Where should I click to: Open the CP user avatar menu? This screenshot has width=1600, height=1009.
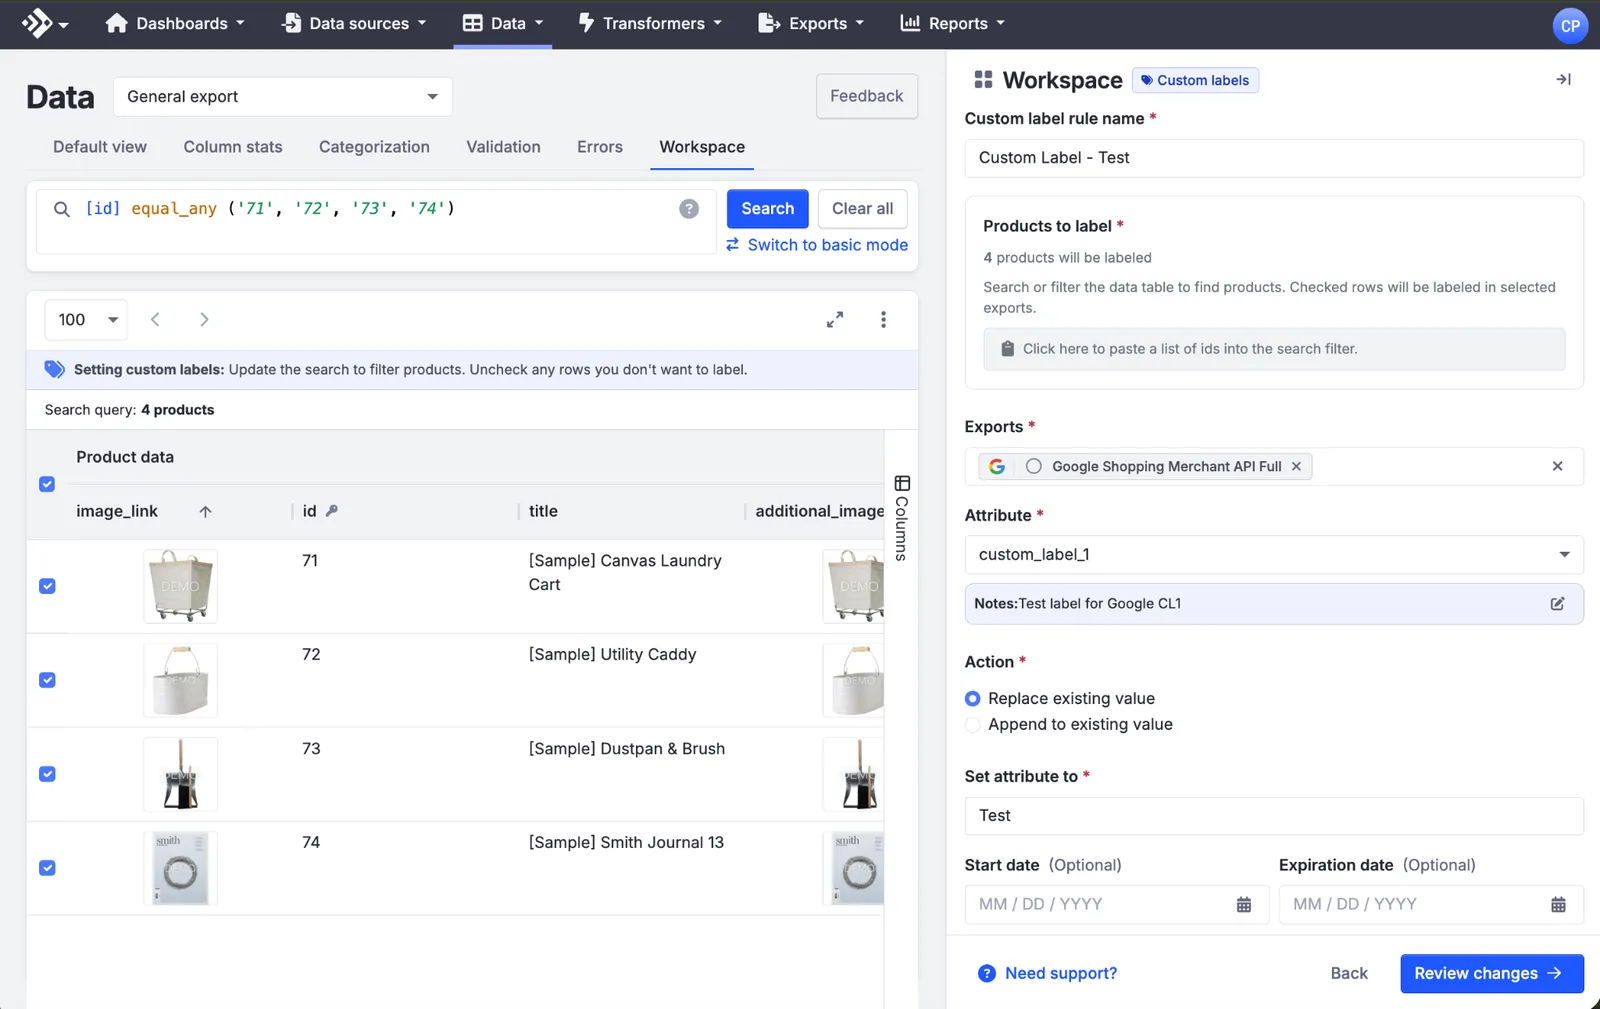point(1570,26)
